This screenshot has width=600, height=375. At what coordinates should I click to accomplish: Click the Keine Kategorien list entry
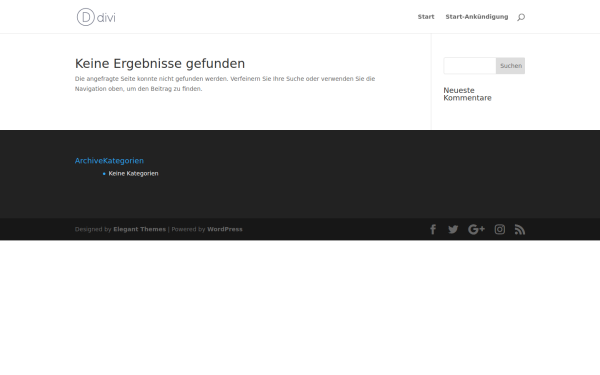point(133,173)
